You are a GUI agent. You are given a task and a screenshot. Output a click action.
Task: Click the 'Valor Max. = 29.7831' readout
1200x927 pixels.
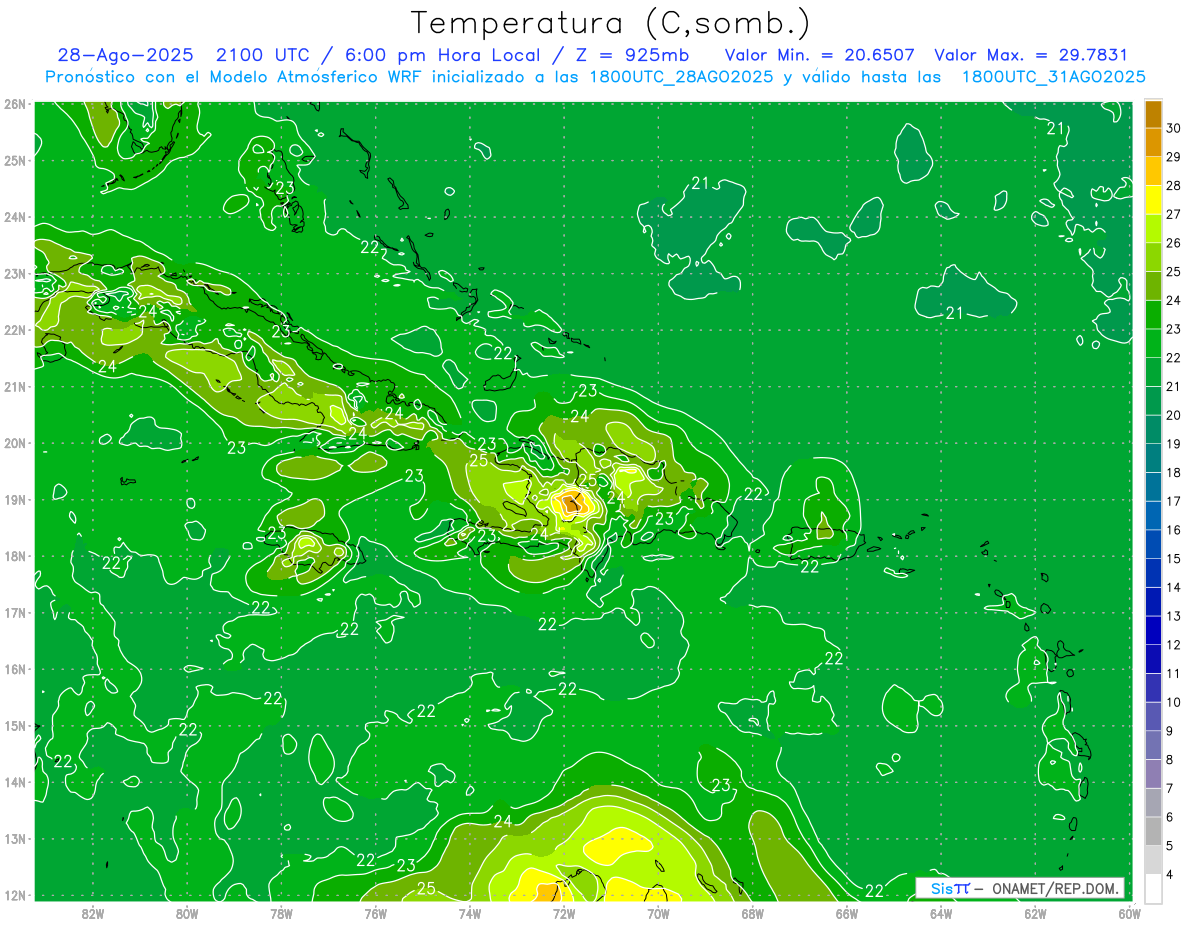click(1031, 56)
